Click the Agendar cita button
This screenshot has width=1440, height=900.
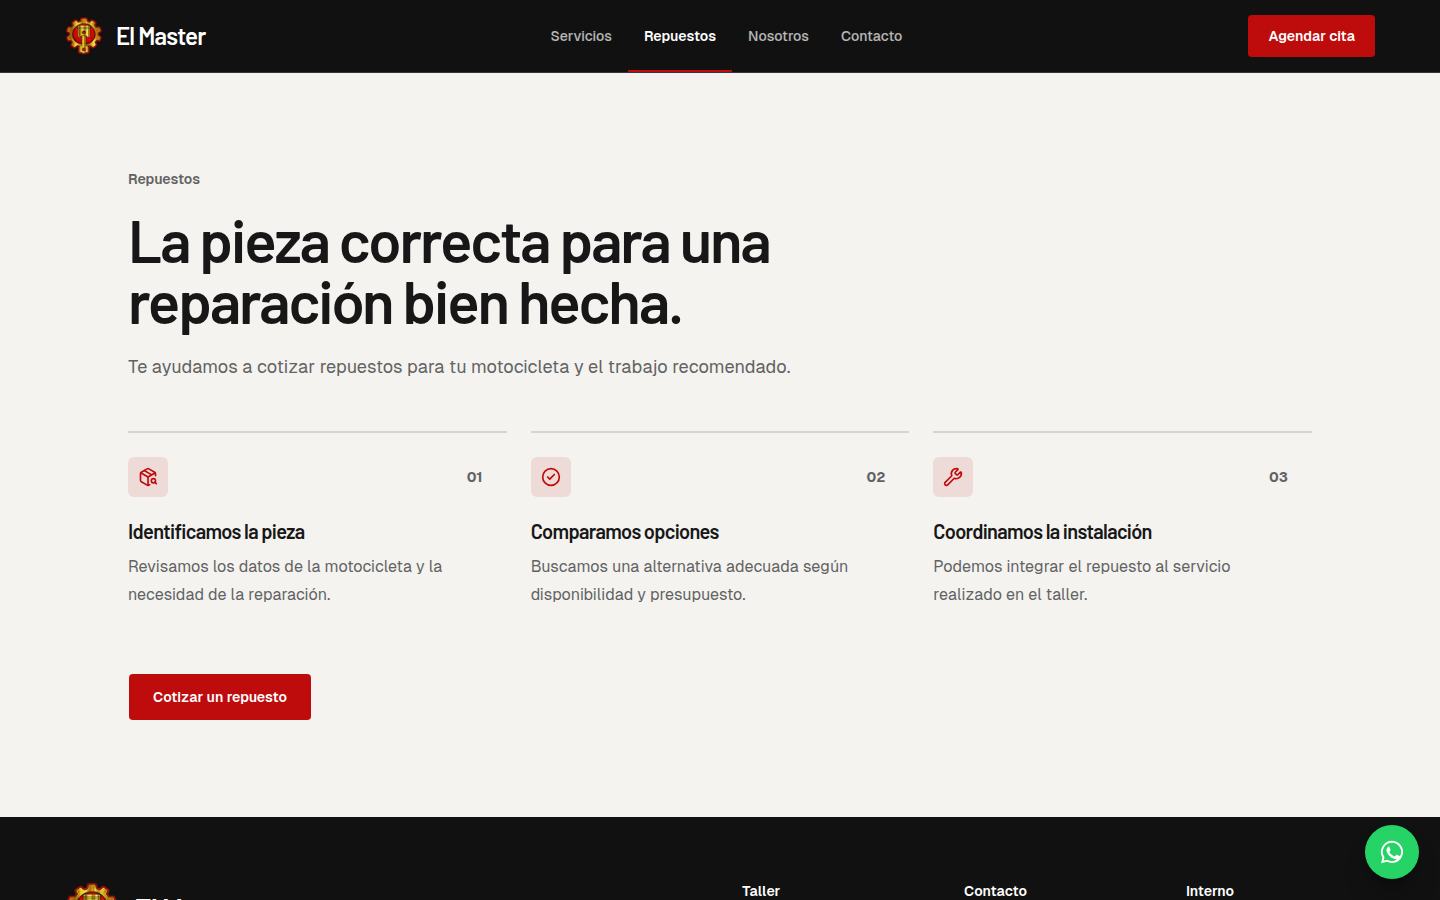point(1311,36)
